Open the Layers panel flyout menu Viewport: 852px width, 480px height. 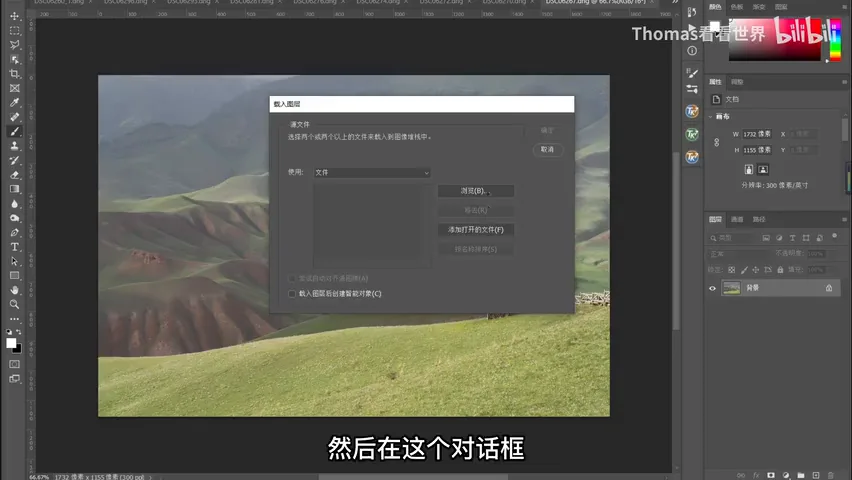pos(844,220)
